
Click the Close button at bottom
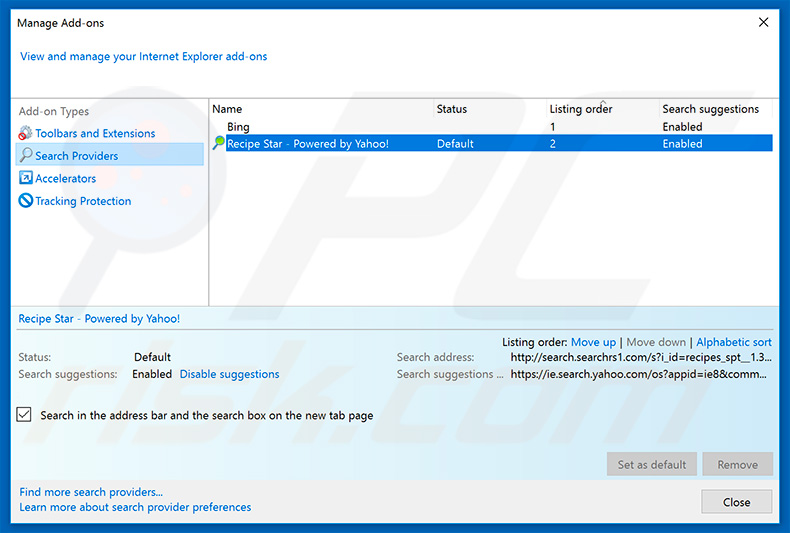pos(736,502)
